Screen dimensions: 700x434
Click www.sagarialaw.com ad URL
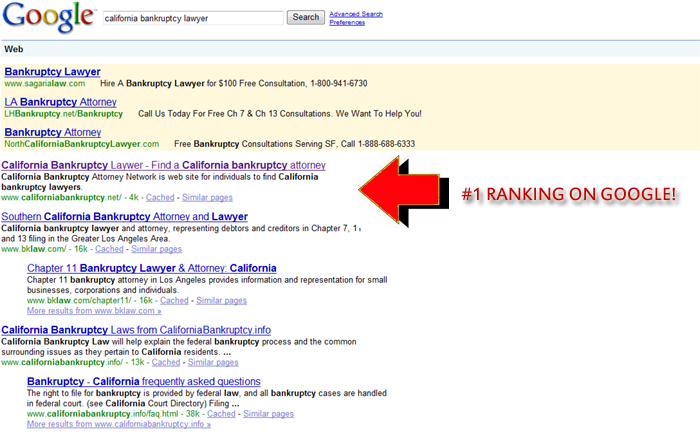coord(45,83)
